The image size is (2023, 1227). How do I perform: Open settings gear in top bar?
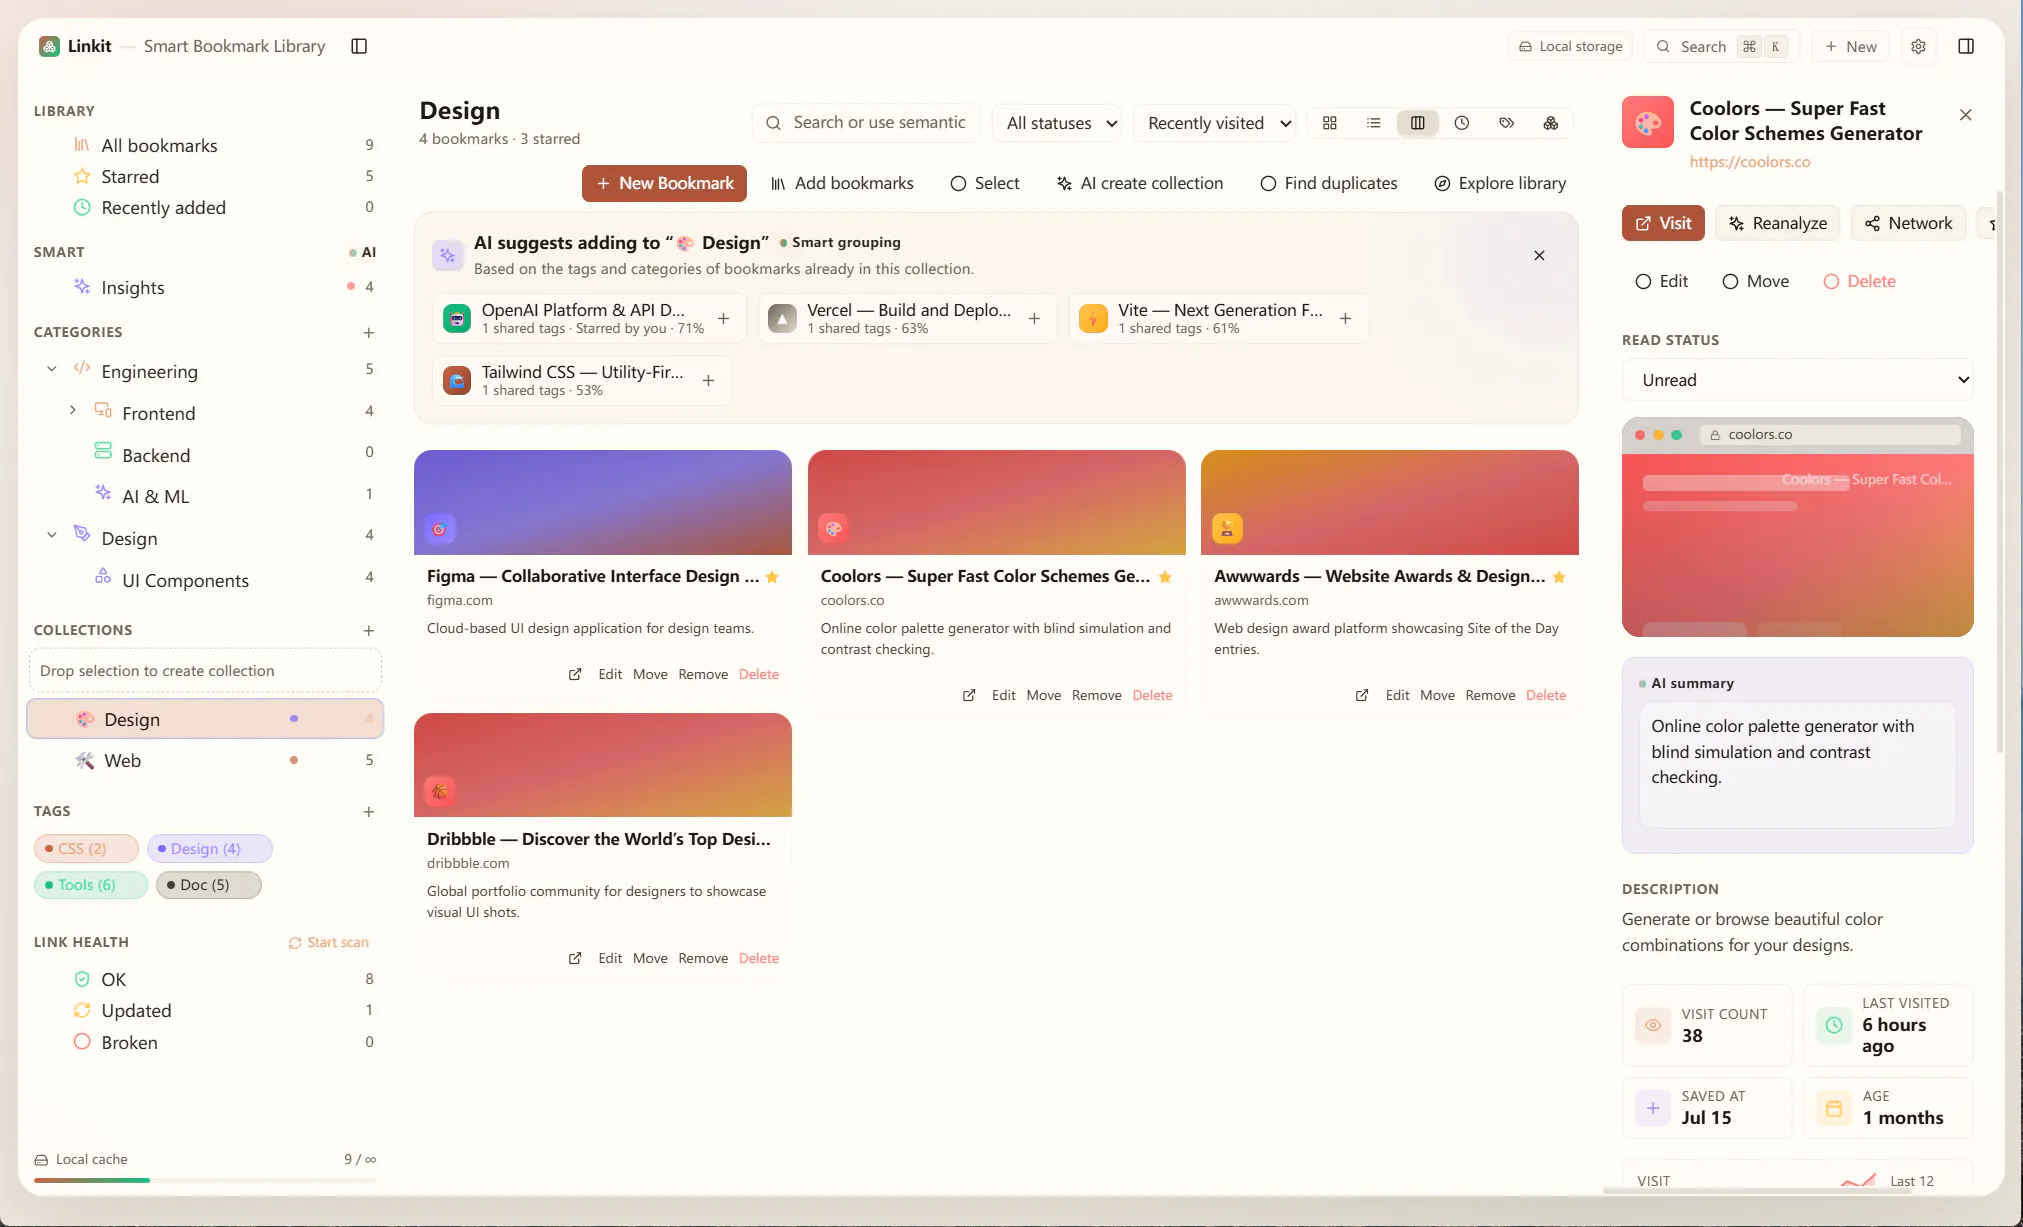coord(1918,46)
